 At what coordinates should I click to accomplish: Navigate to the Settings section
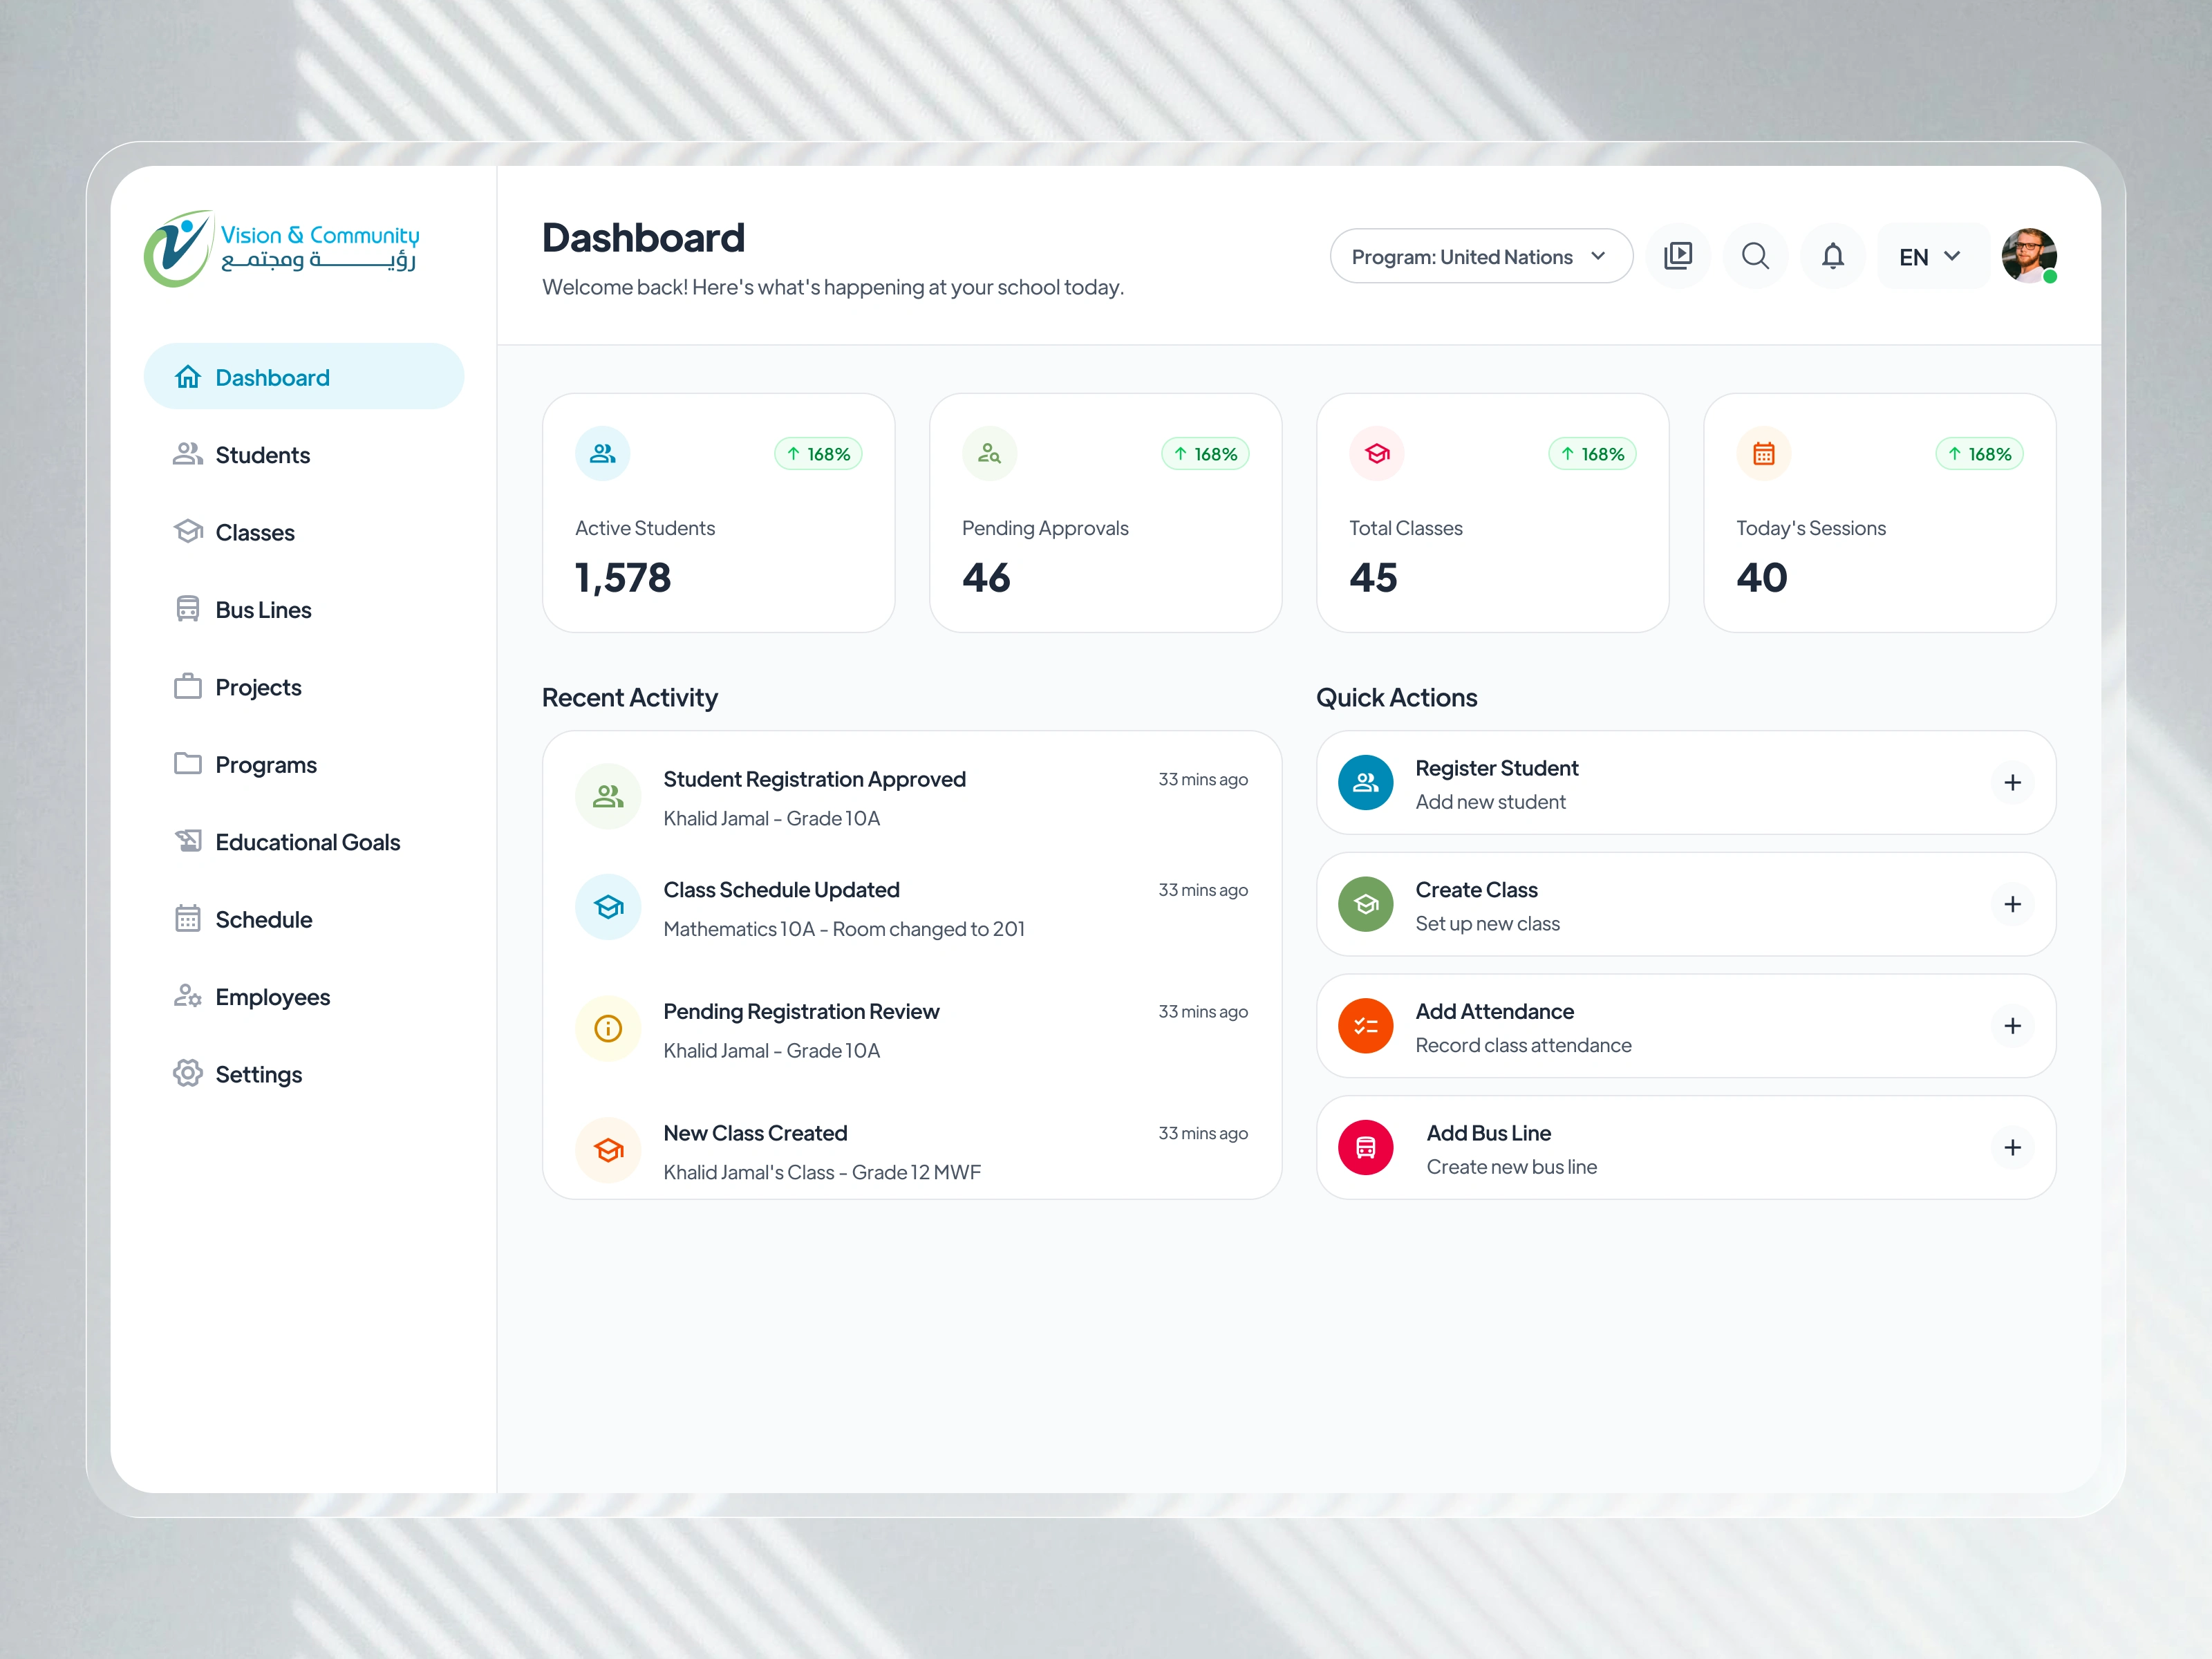pos(258,1073)
